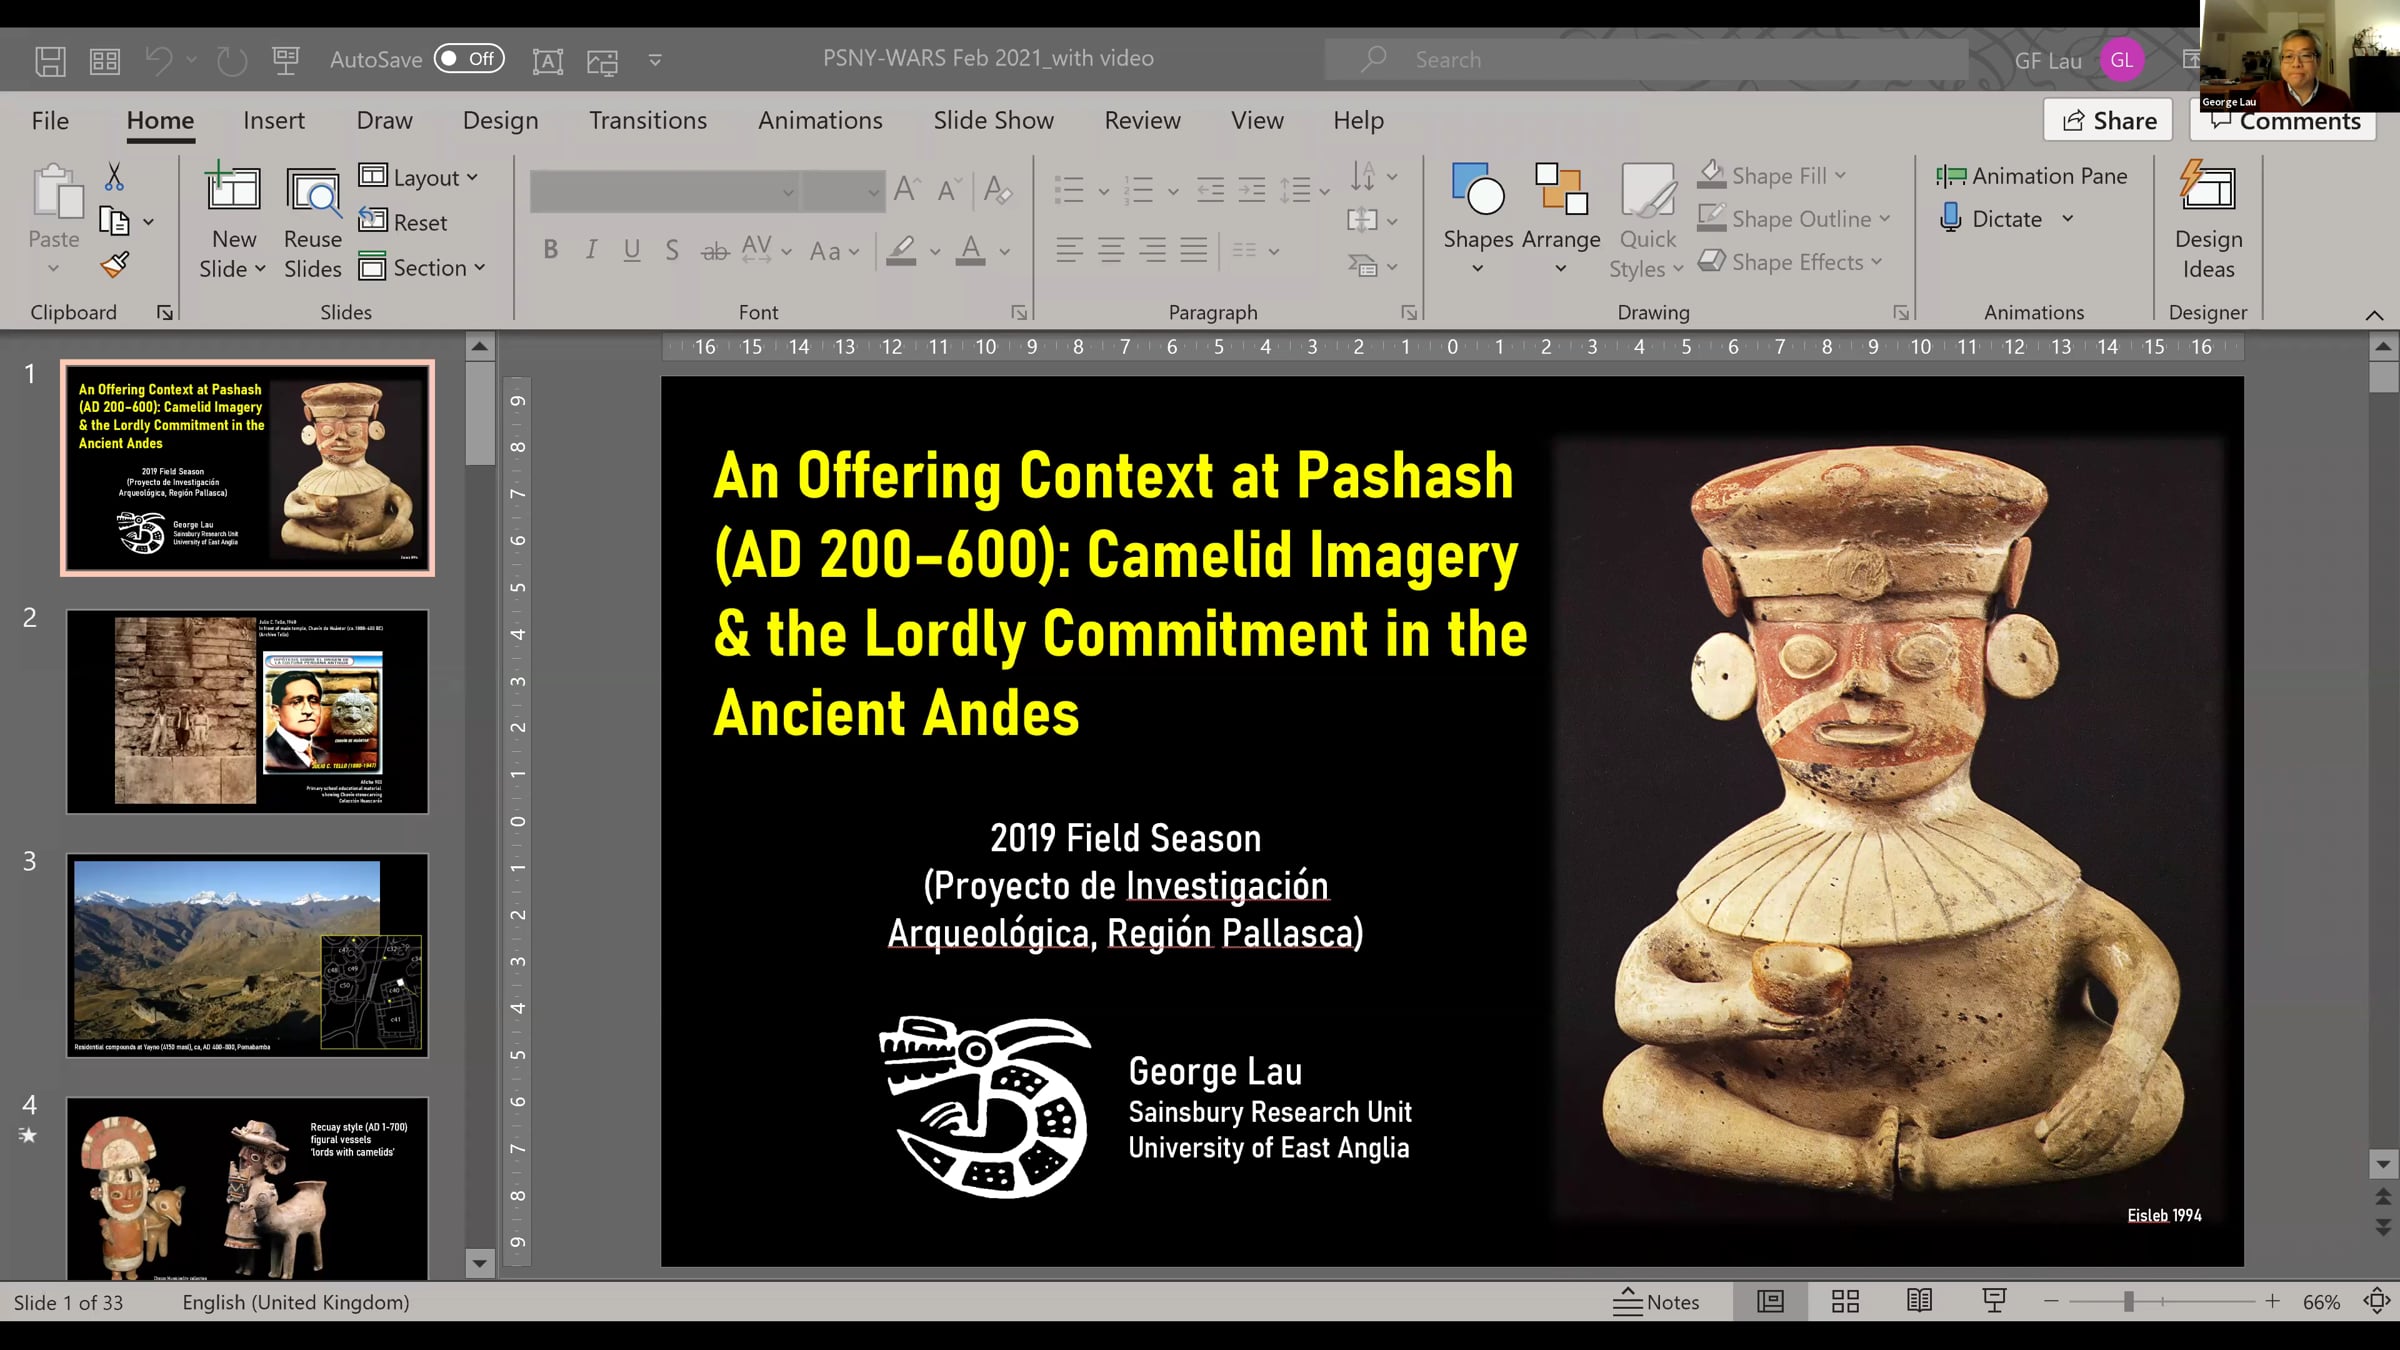Show Notes pane from status bar
2400x1350 pixels.
[x=1656, y=1301]
